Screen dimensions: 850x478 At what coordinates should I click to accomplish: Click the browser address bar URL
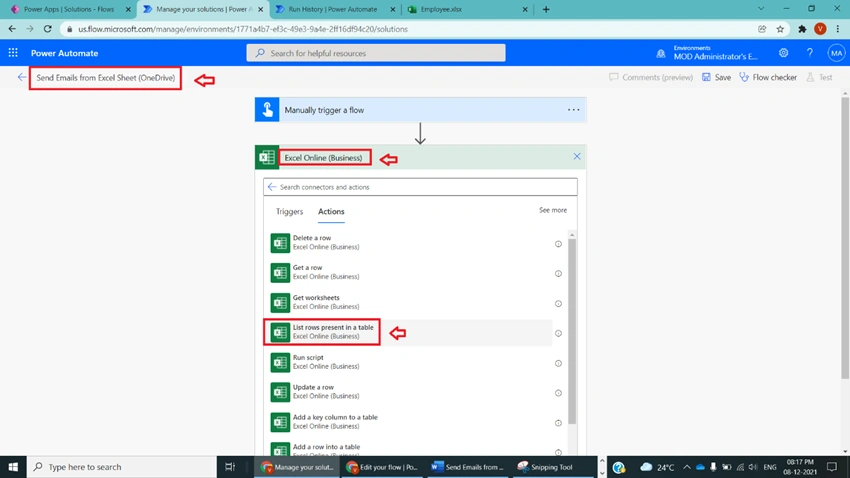point(243,29)
